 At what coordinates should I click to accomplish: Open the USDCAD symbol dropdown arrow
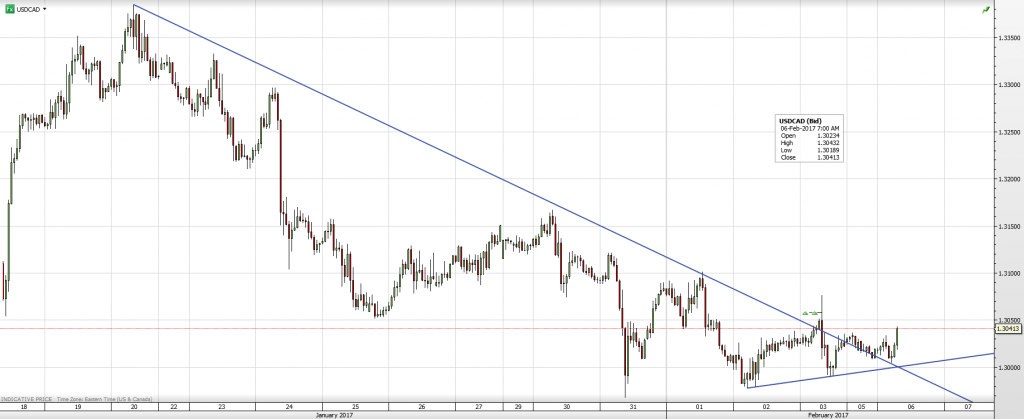pyautogui.click(x=45, y=8)
